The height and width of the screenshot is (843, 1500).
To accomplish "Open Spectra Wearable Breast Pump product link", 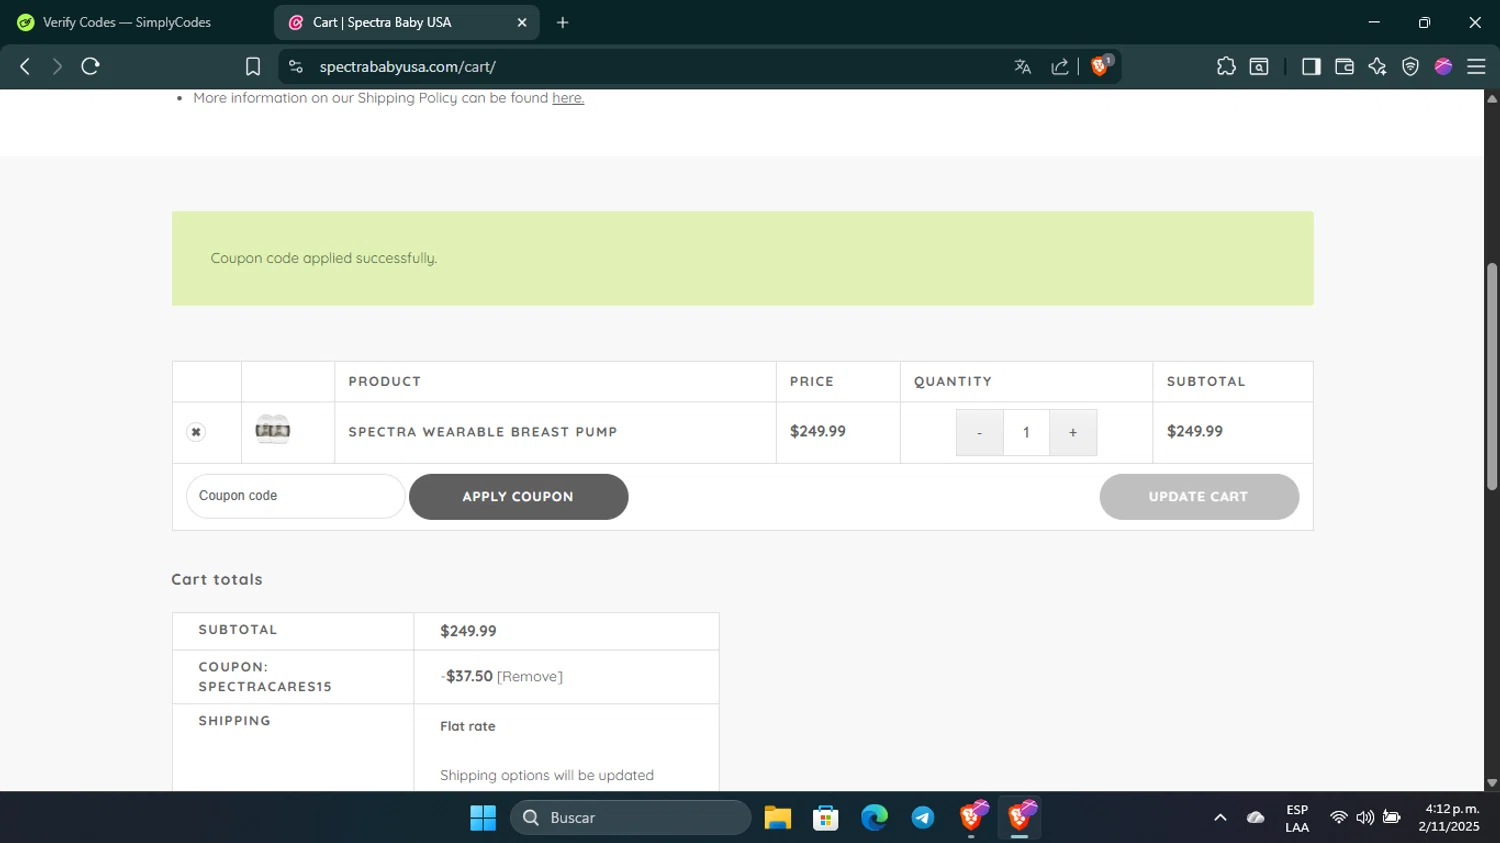I will (x=483, y=432).
